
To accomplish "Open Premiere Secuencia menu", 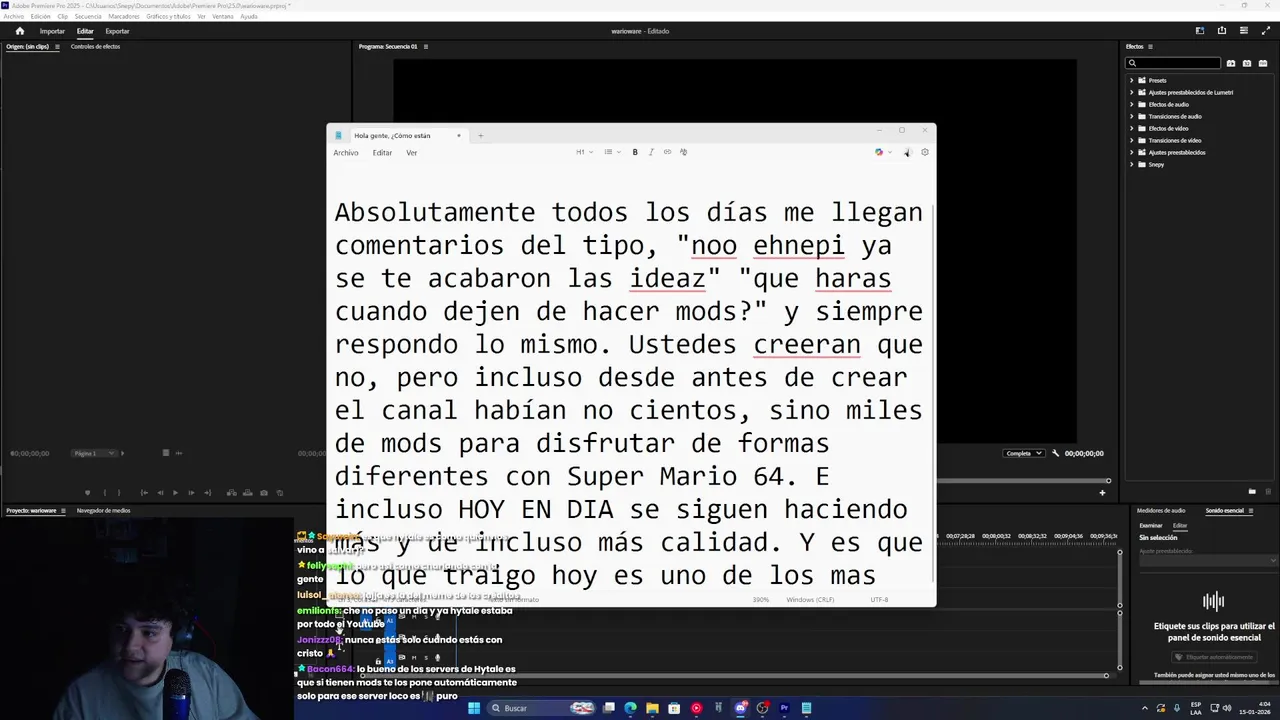I will [x=88, y=16].
